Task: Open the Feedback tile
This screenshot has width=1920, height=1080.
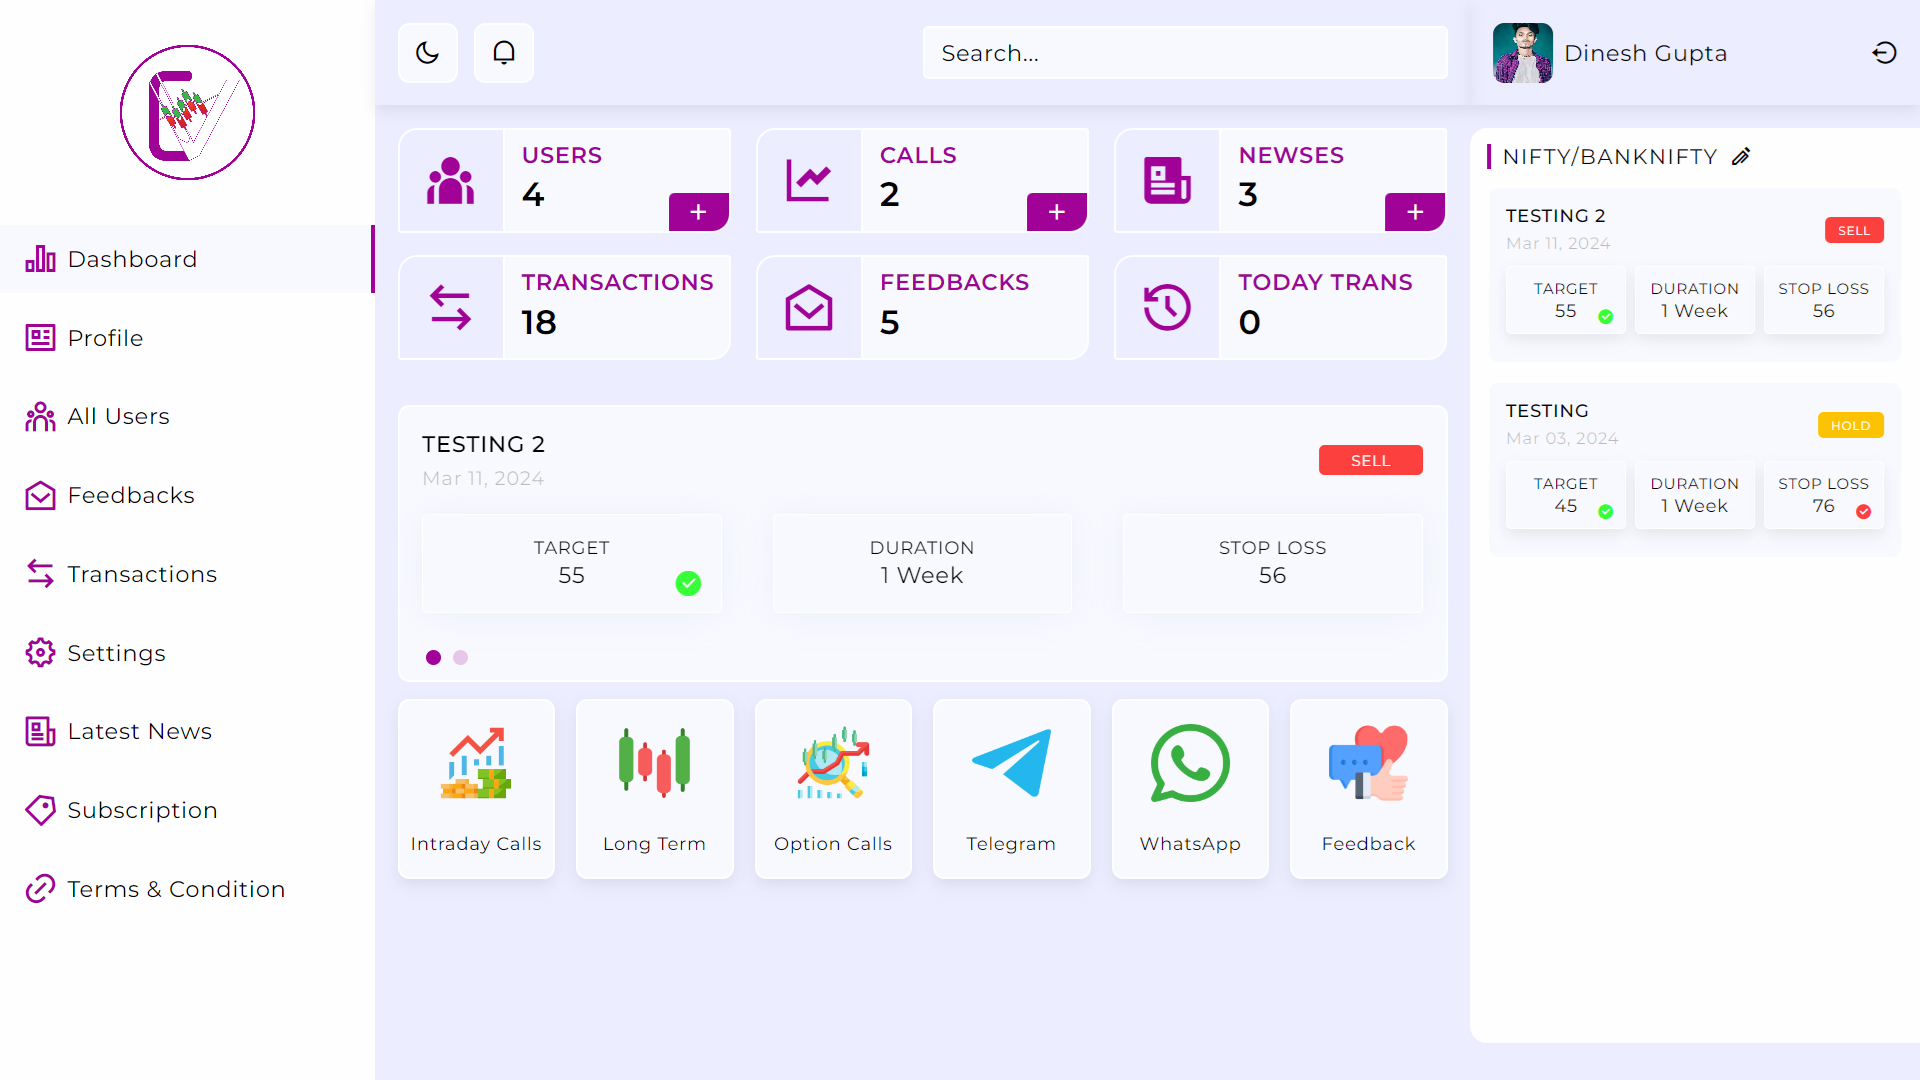Action: (1368, 789)
